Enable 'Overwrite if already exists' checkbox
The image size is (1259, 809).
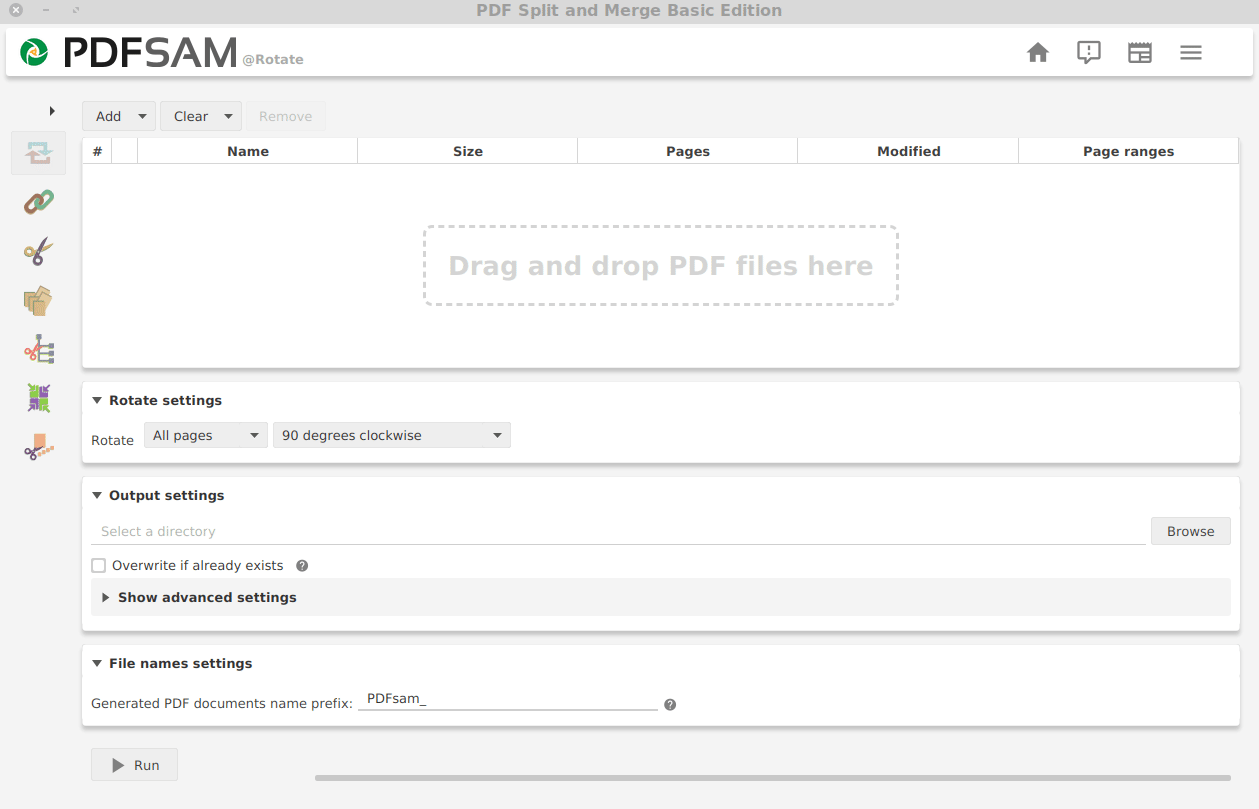(x=98, y=566)
